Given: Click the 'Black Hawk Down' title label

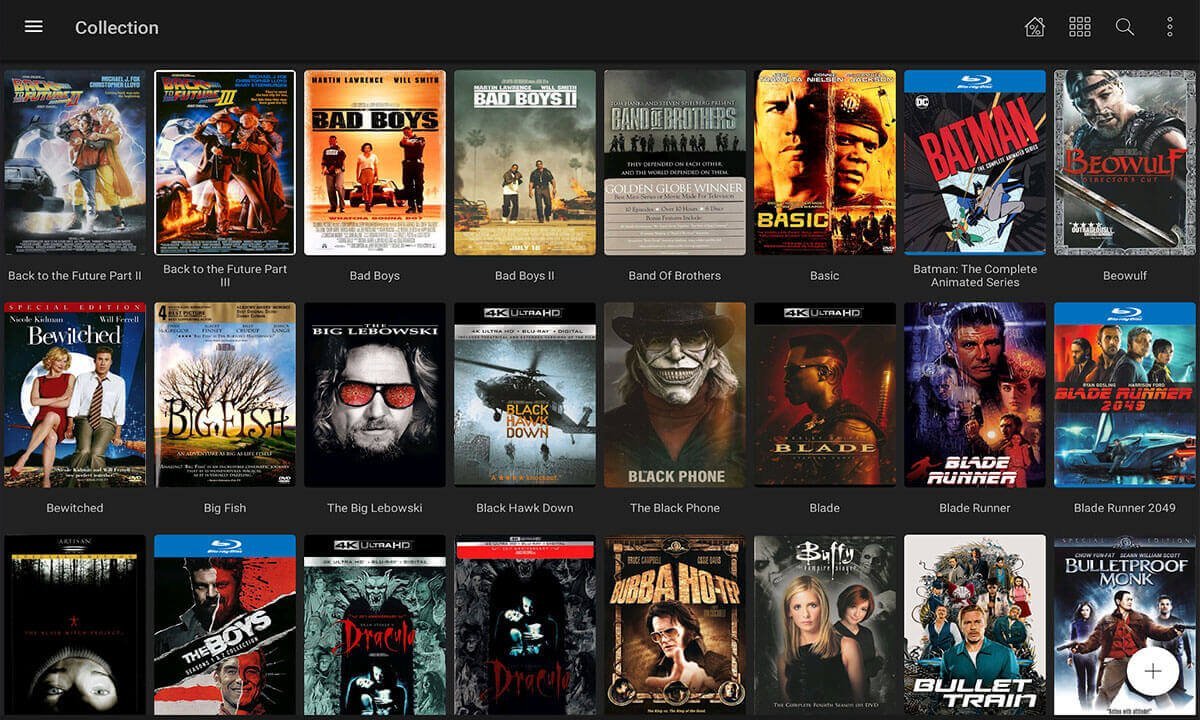Looking at the screenshot, I should pyautogui.click(x=525, y=508).
